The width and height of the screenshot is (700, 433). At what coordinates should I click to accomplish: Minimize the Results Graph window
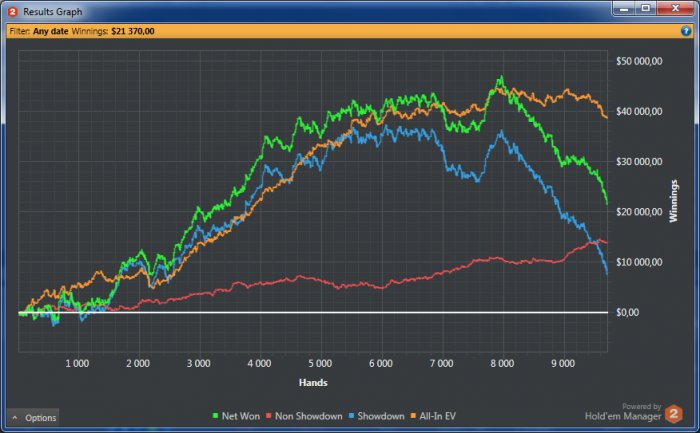pos(624,8)
